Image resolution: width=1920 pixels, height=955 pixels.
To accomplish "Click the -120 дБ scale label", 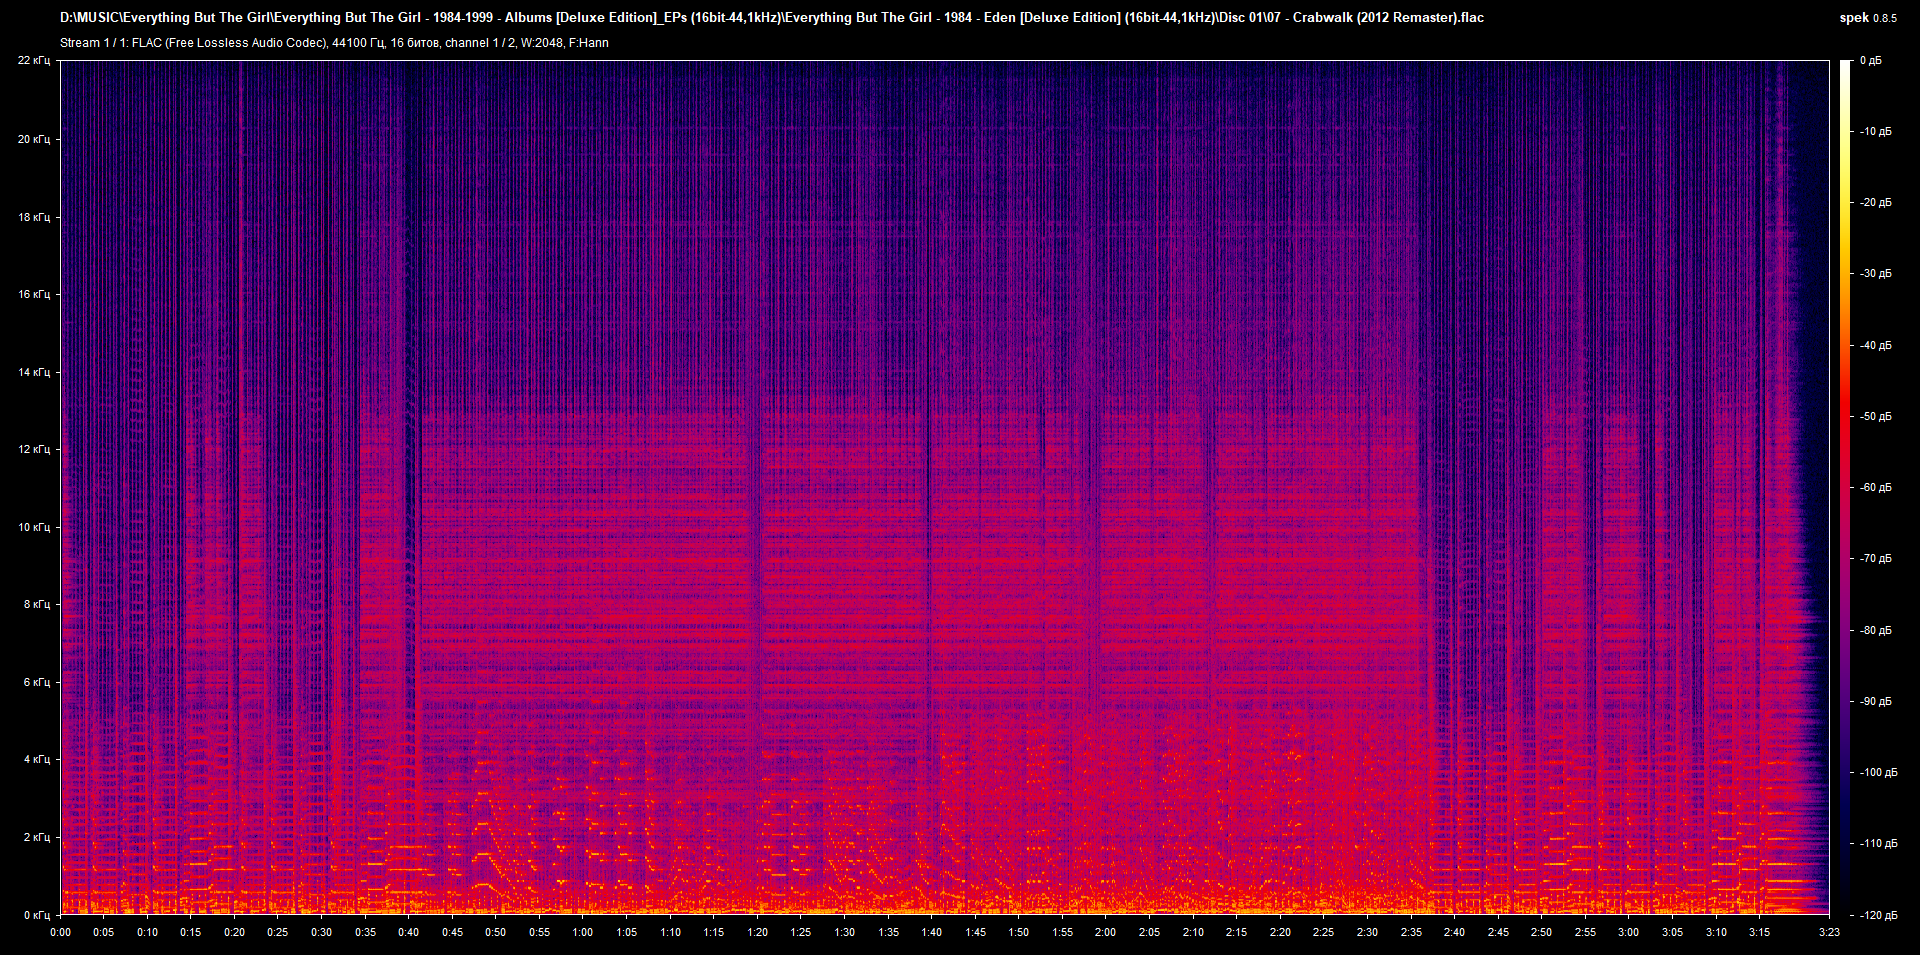I will coord(1878,915).
